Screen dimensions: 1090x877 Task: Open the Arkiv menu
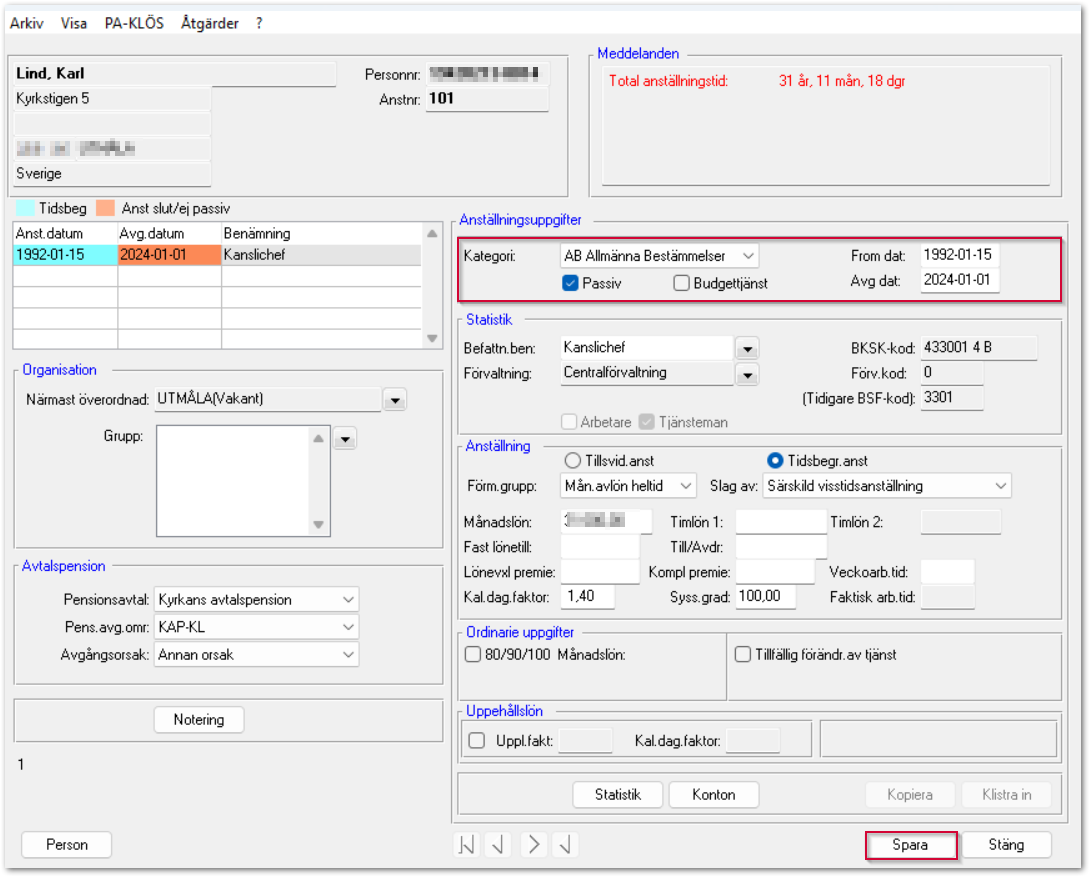(27, 23)
